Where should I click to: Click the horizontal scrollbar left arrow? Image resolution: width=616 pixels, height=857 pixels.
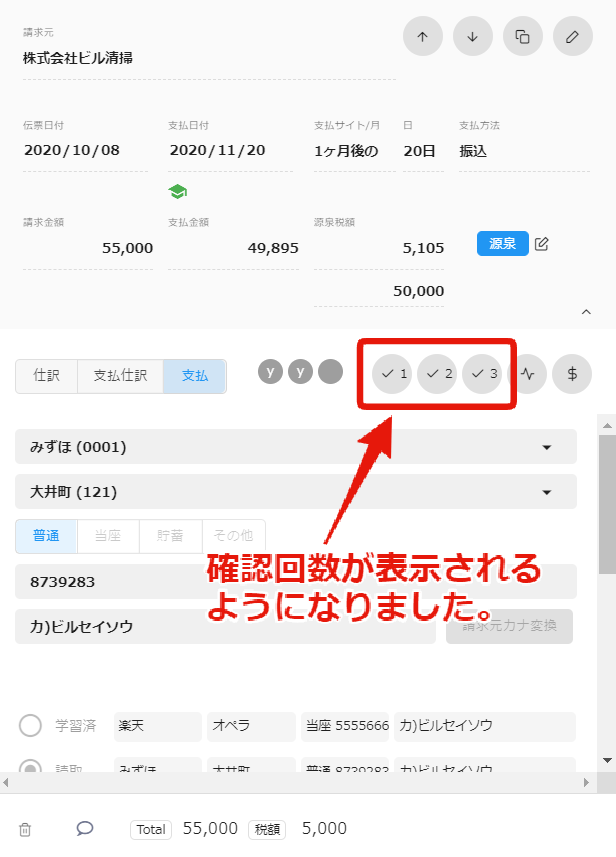[5, 783]
